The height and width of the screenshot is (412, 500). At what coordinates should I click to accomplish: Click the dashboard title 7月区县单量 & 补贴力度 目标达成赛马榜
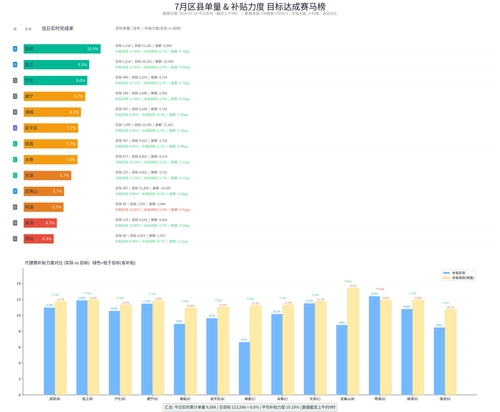pos(250,6)
